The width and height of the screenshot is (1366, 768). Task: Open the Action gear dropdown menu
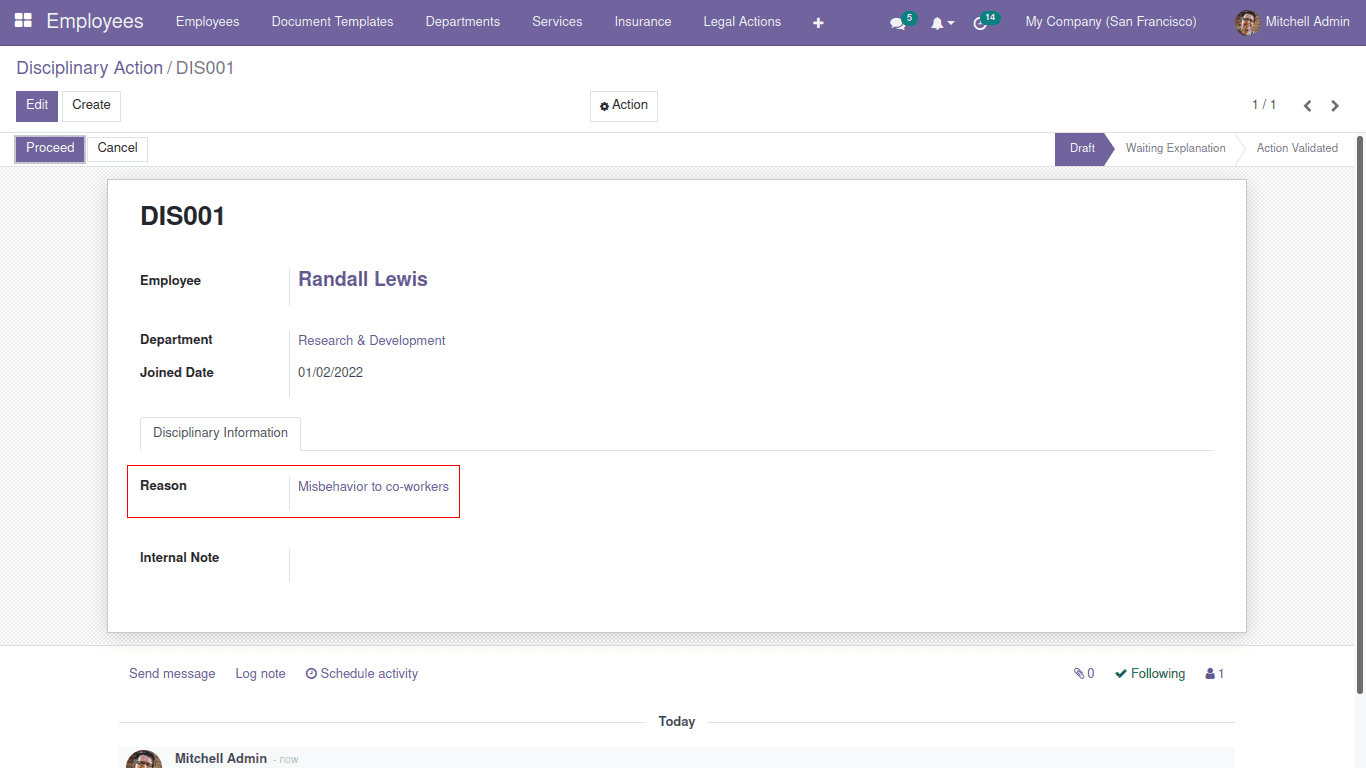point(623,105)
